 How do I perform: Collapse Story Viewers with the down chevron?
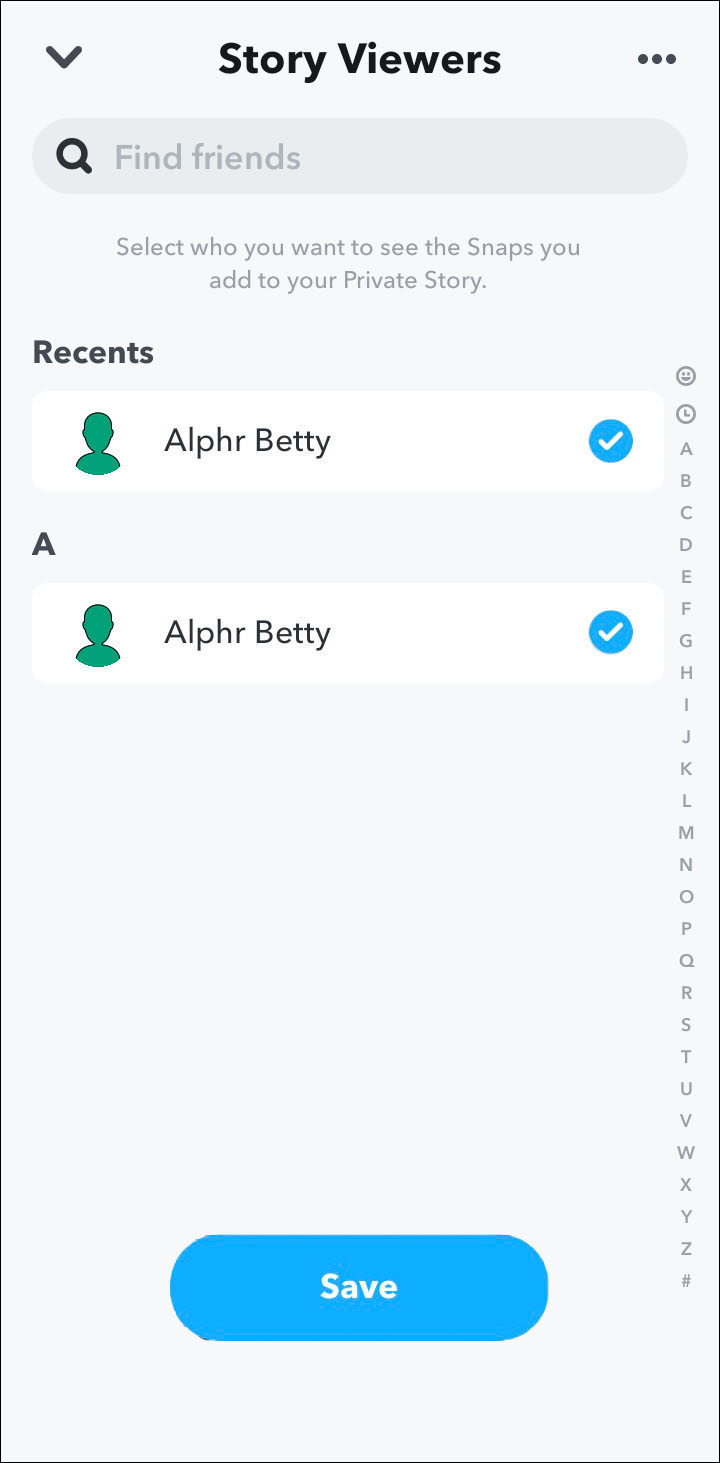[64, 58]
